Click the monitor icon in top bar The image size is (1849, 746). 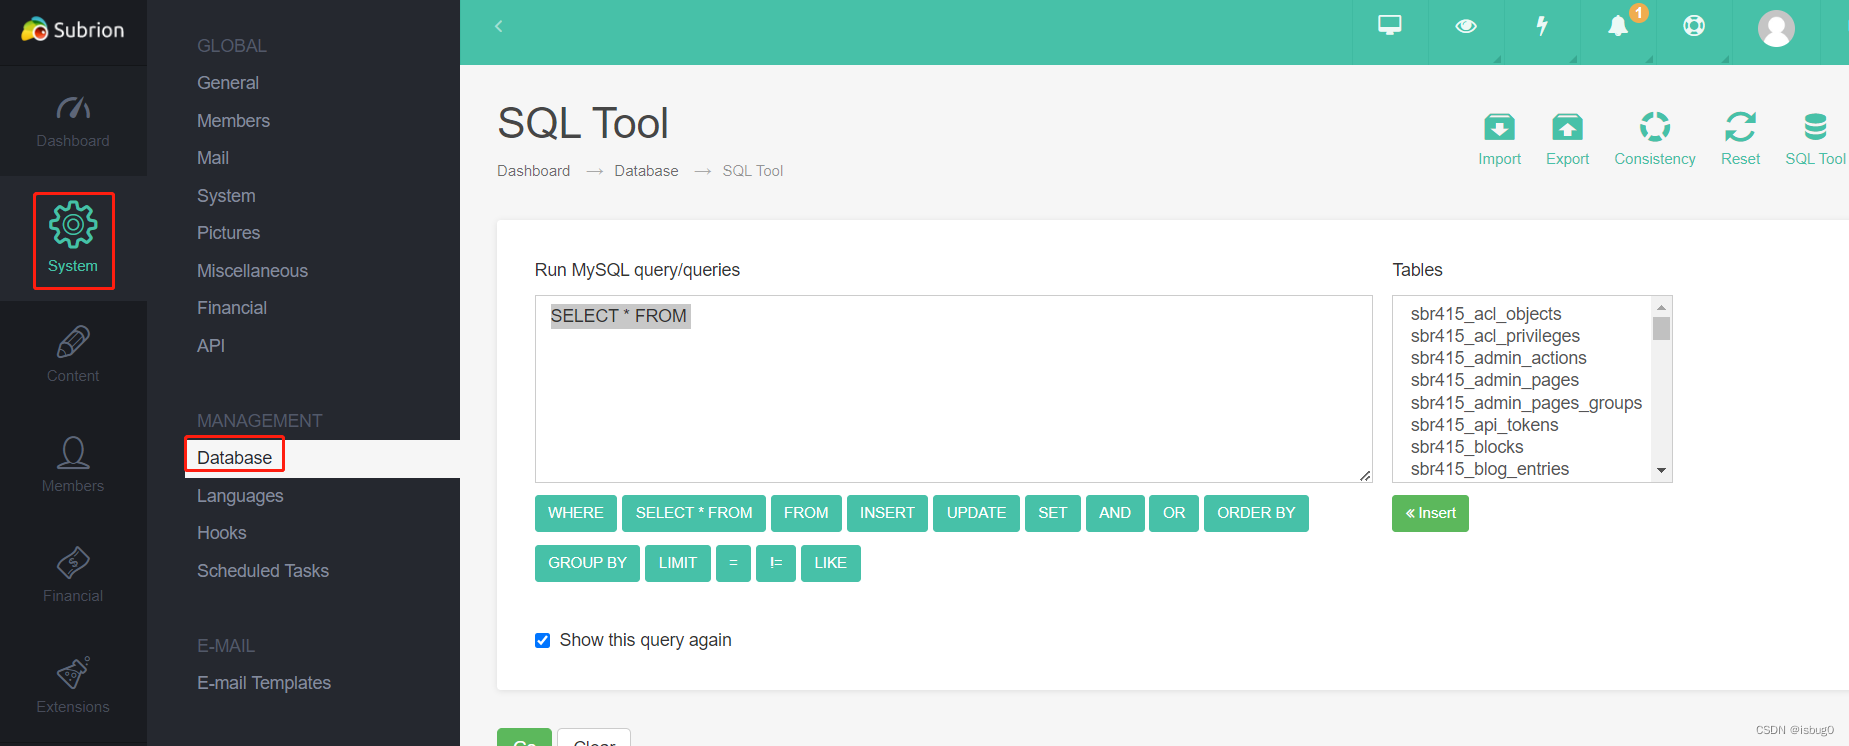pyautogui.click(x=1390, y=26)
